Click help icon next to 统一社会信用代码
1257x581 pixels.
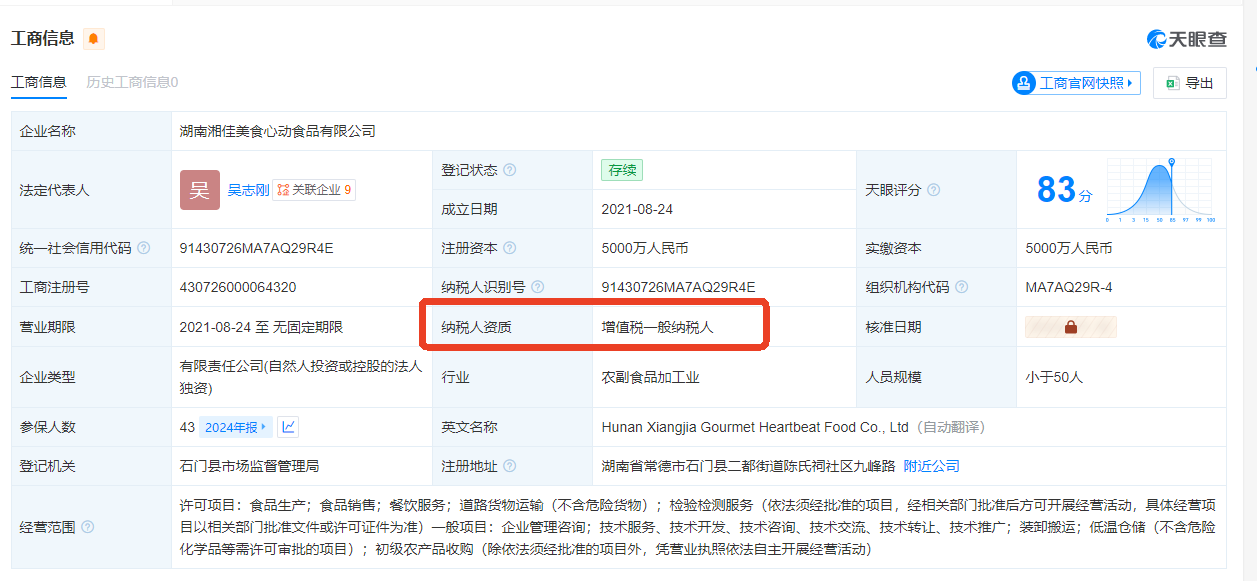click(144, 248)
